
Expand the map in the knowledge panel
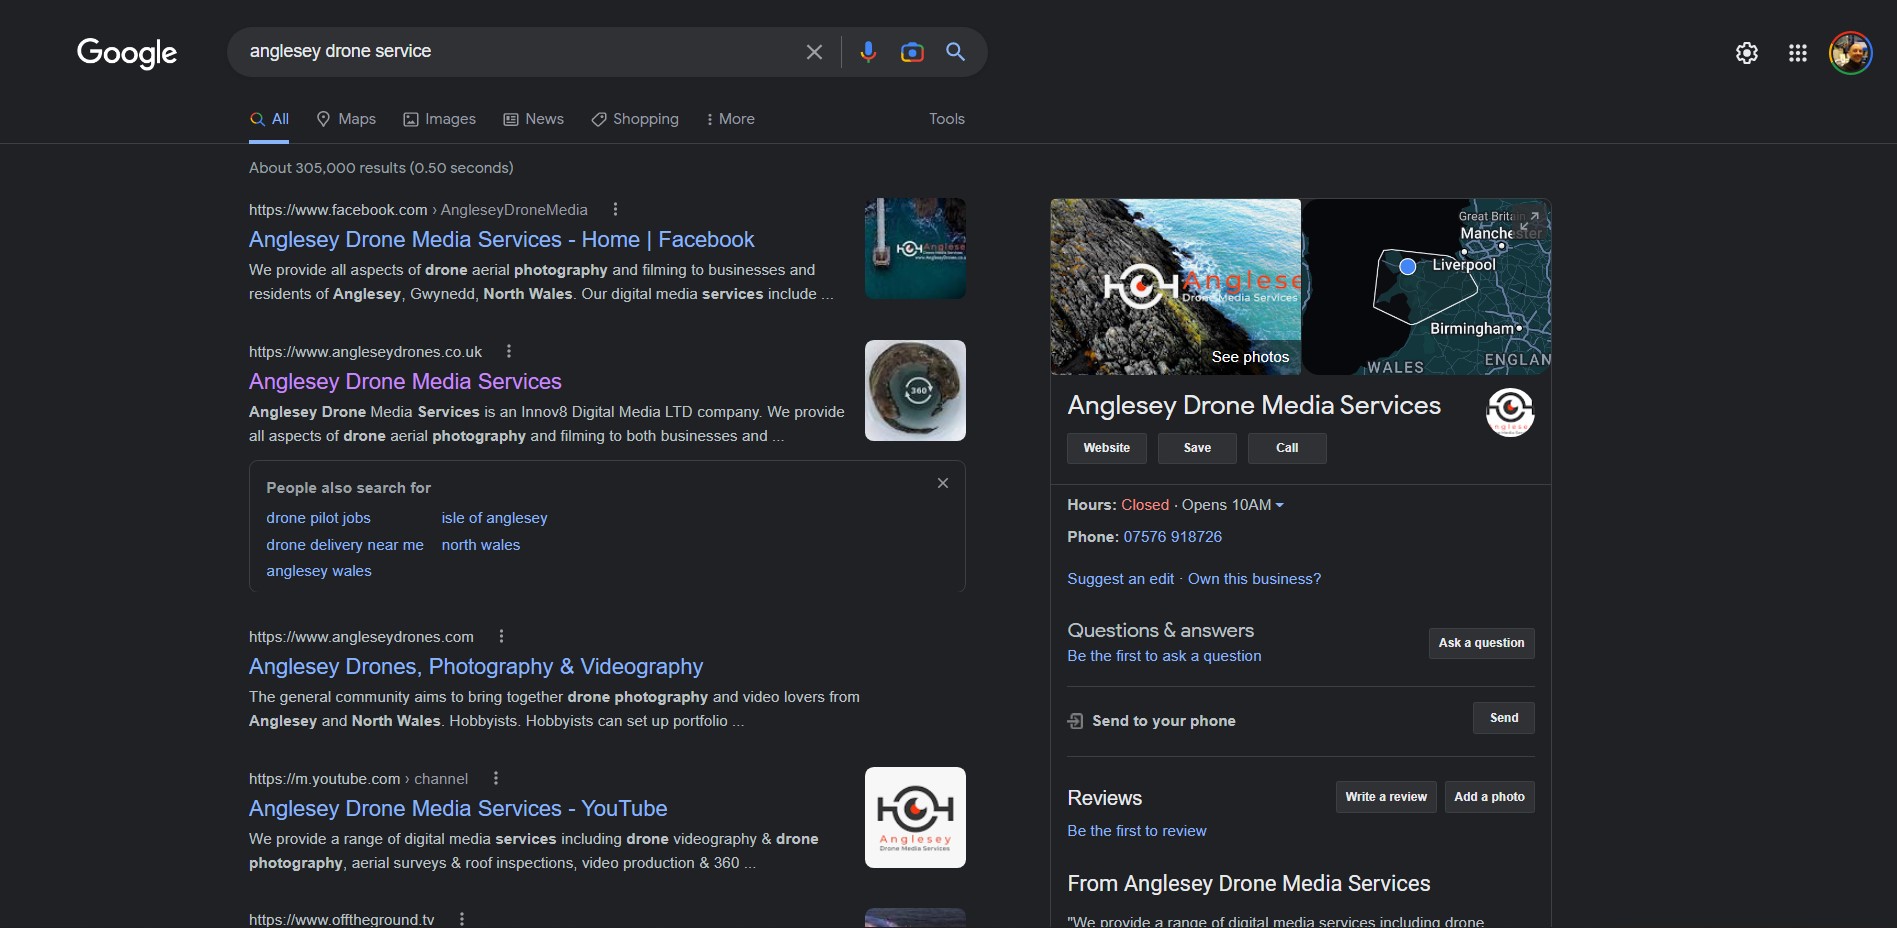tap(1530, 220)
